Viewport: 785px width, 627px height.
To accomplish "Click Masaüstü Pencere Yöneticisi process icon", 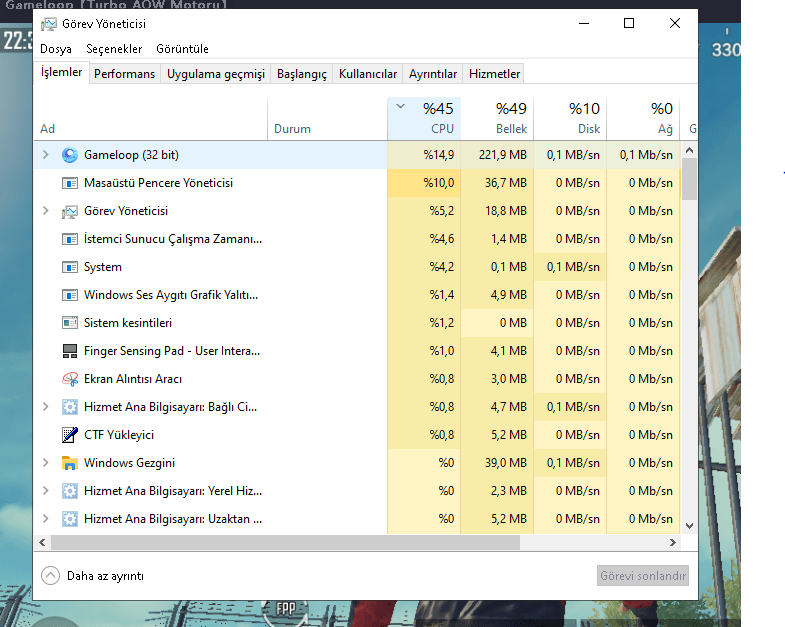I will click(x=70, y=183).
